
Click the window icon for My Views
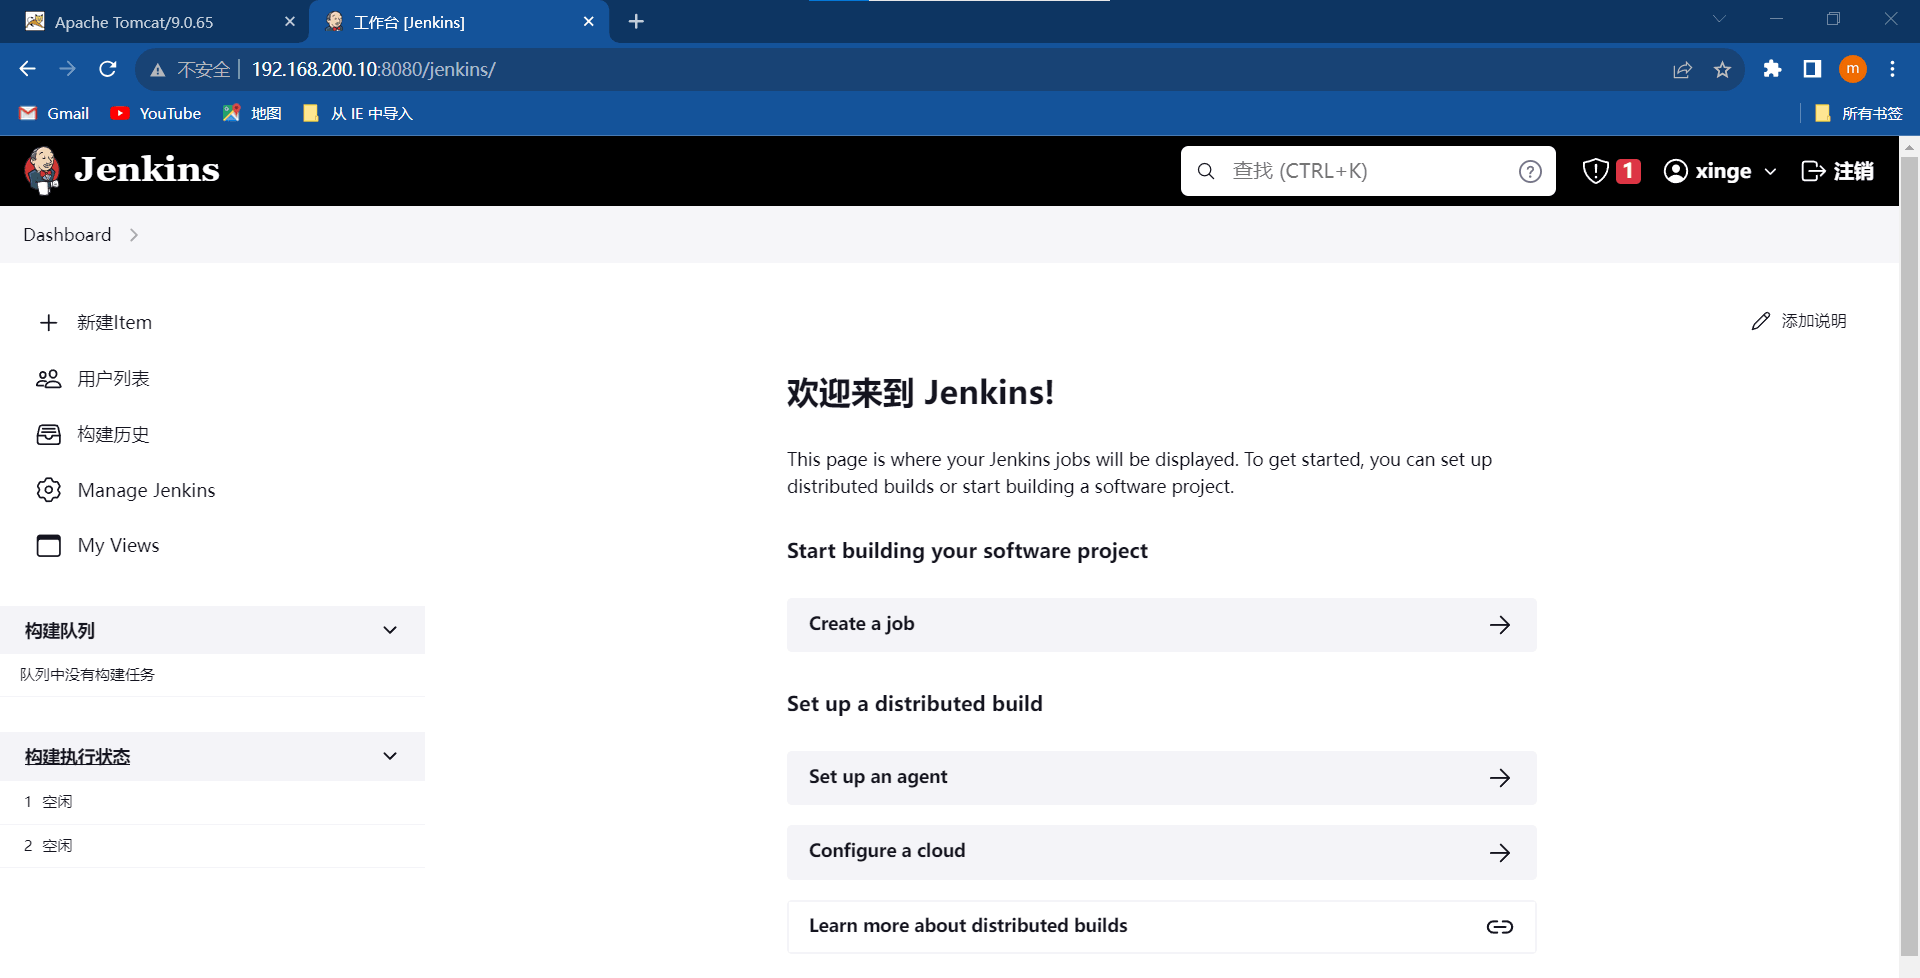pyautogui.click(x=48, y=545)
